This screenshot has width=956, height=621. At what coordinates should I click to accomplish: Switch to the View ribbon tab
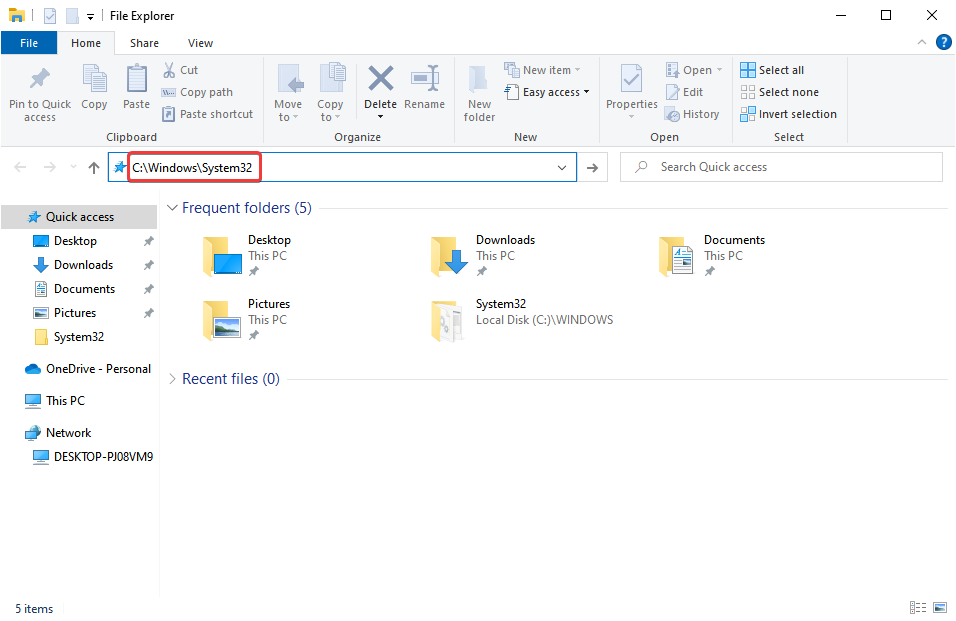(x=201, y=43)
